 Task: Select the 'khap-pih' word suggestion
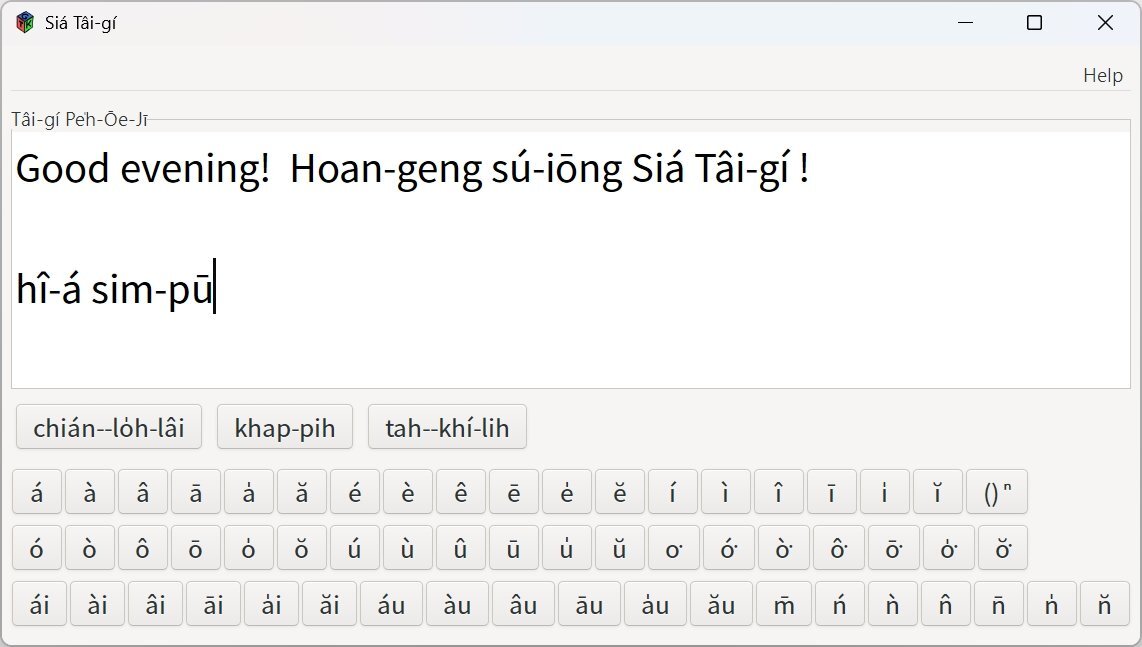click(285, 428)
